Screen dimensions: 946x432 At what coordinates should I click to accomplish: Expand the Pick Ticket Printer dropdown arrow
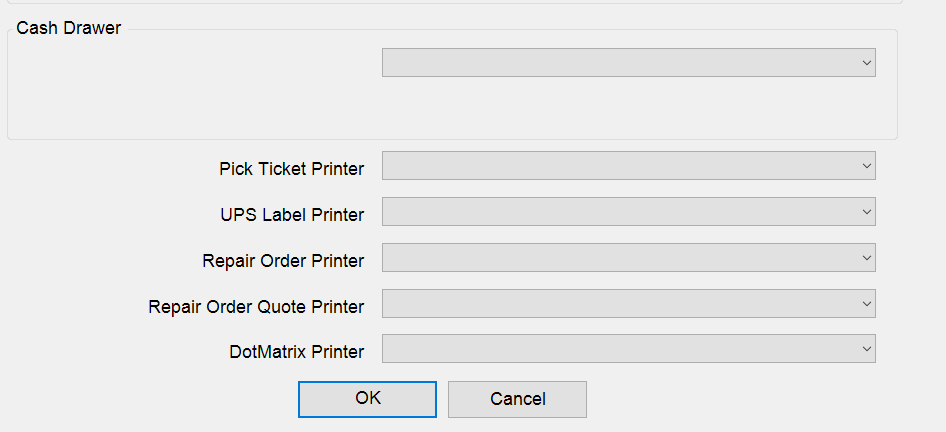[x=866, y=166]
